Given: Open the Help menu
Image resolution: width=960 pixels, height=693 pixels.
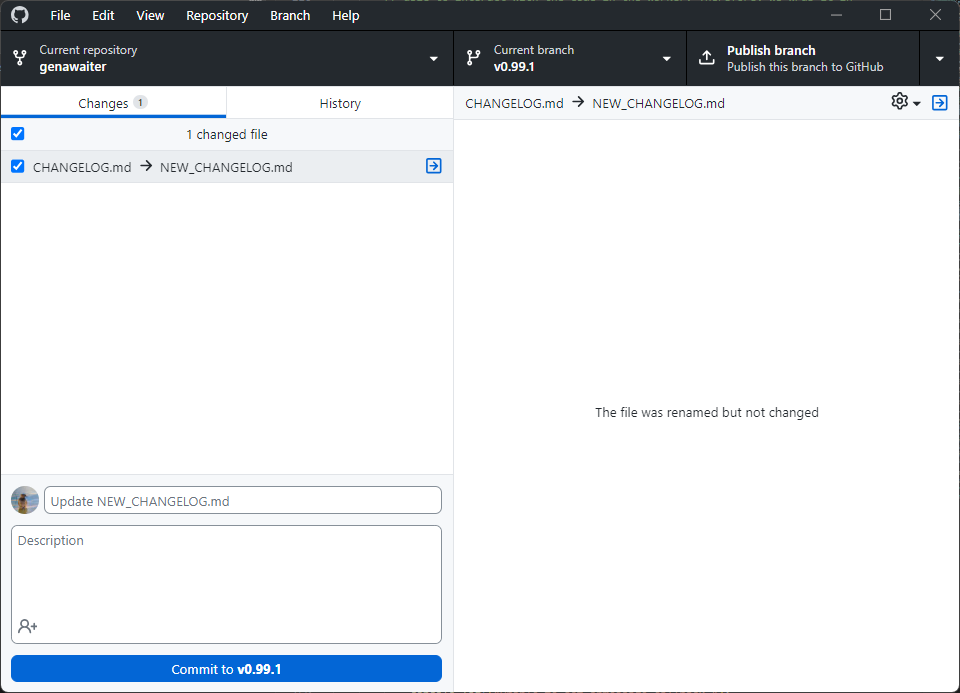Looking at the screenshot, I should (346, 15).
